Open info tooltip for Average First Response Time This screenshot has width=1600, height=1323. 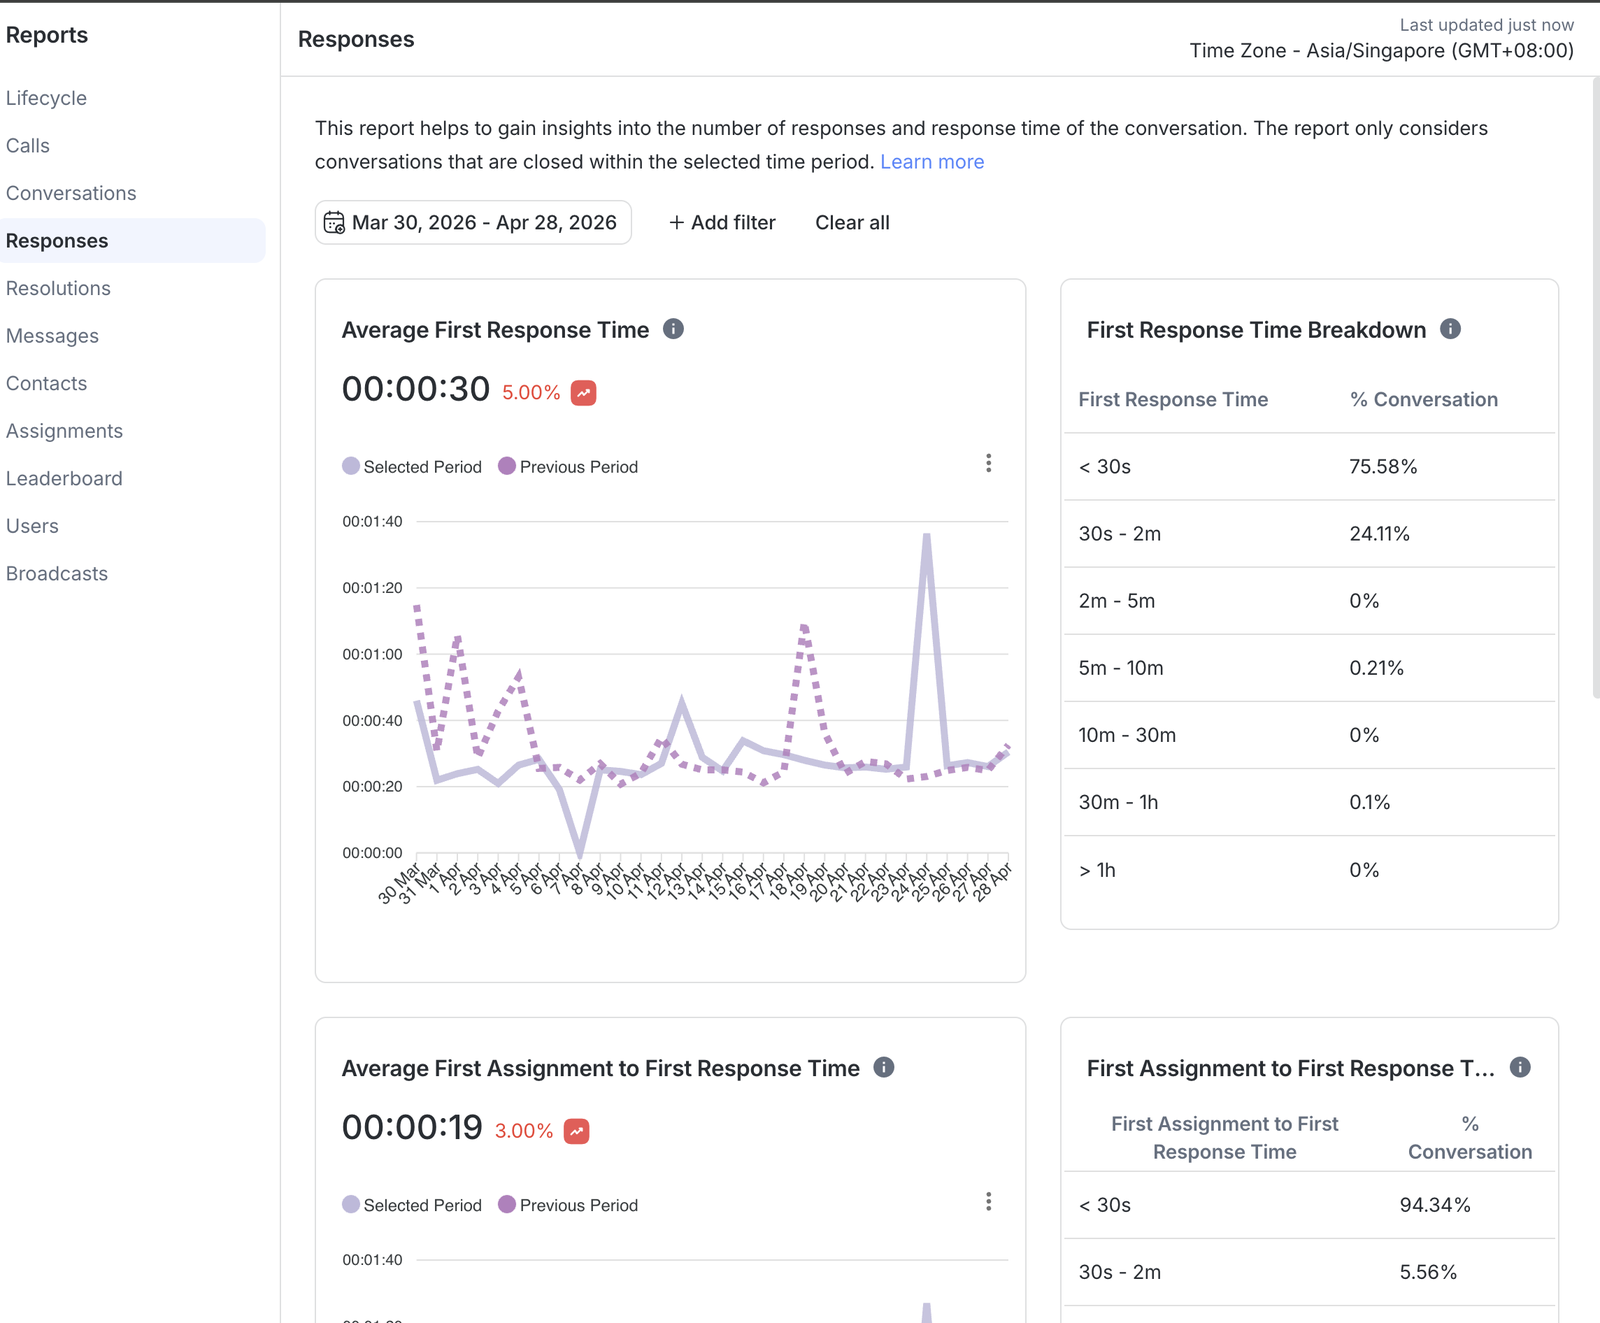[674, 329]
